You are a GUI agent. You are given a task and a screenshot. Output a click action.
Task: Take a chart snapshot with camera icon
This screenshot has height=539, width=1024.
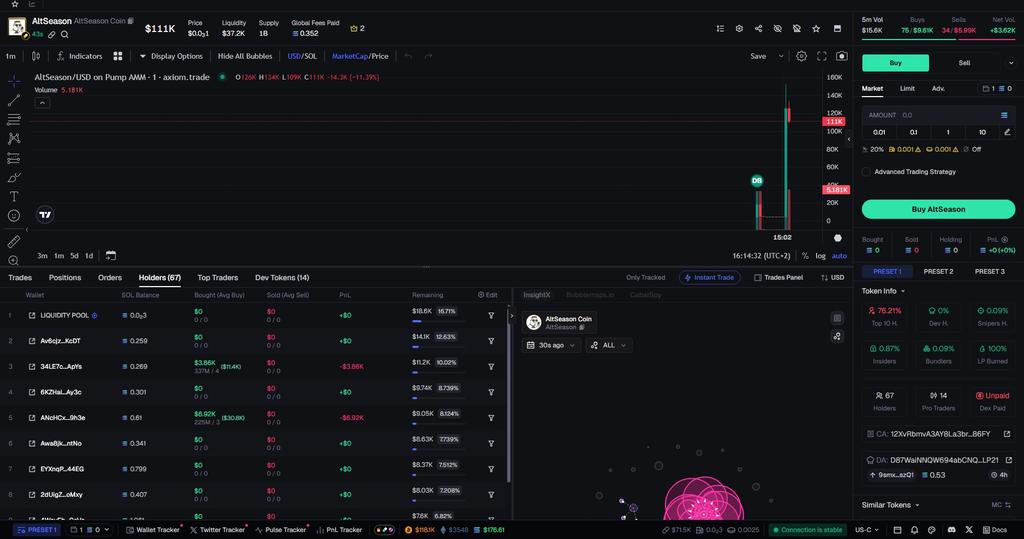pyautogui.click(x=842, y=56)
